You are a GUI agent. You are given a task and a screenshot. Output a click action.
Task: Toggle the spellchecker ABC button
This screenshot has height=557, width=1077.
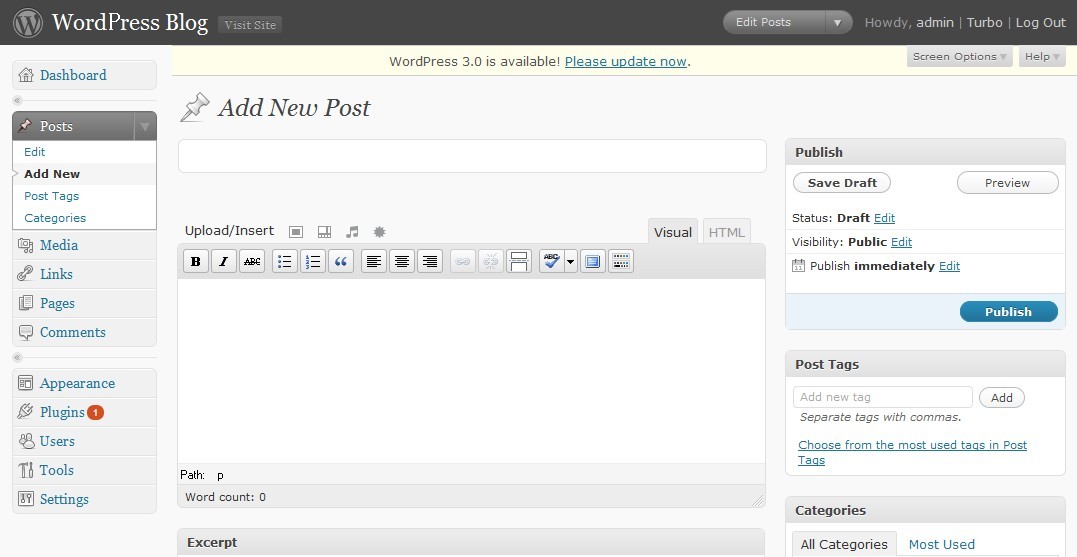(552, 262)
